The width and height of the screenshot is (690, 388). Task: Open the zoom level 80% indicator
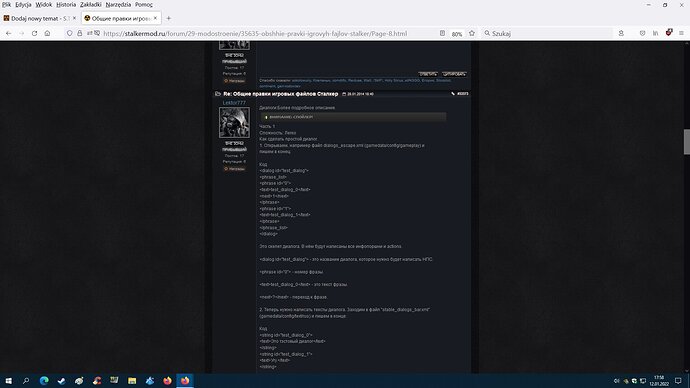click(x=457, y=34)
